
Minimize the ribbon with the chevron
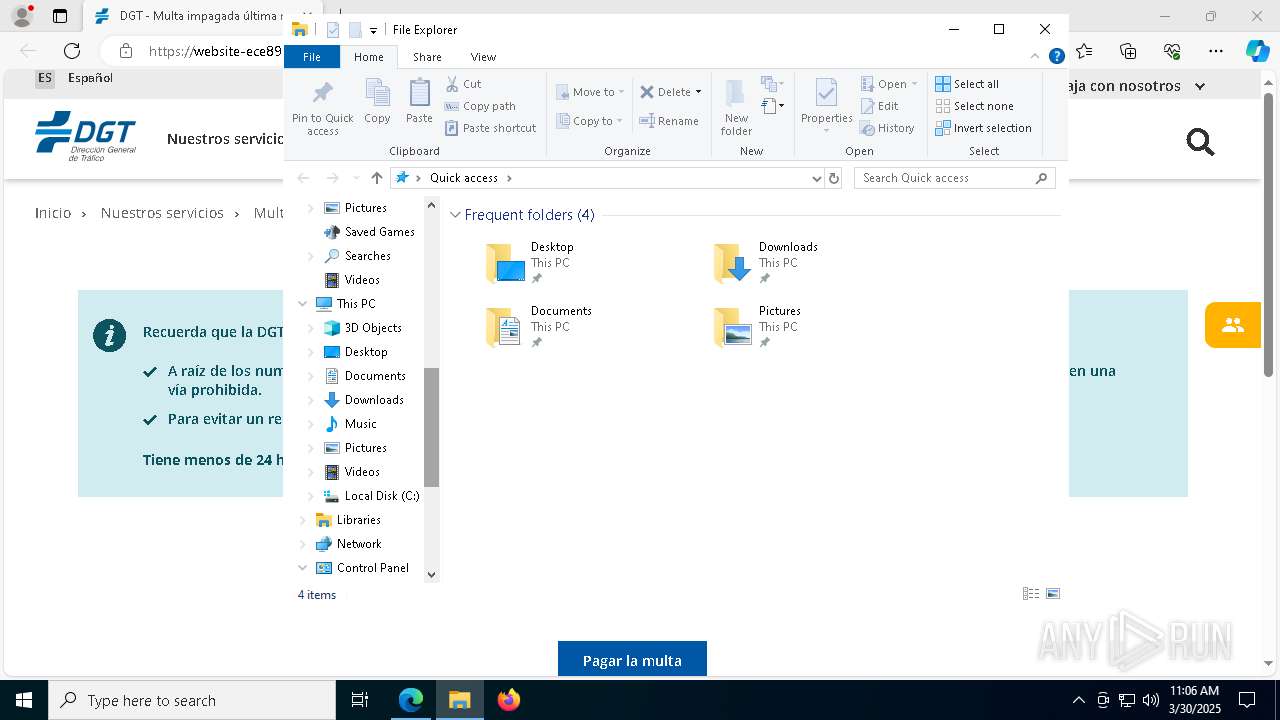(1035, 57)
